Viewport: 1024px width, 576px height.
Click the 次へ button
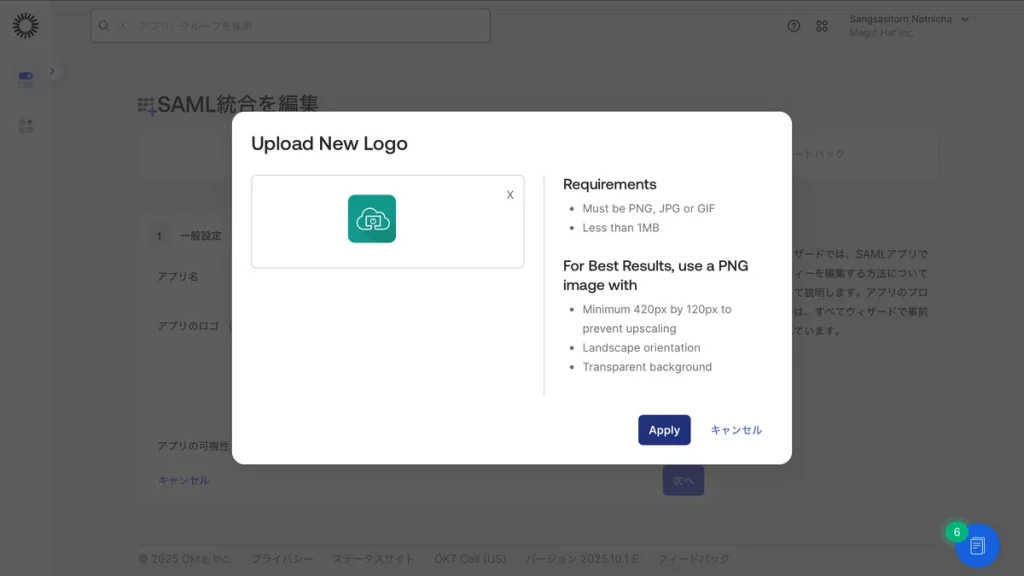(x=683, y=481)
